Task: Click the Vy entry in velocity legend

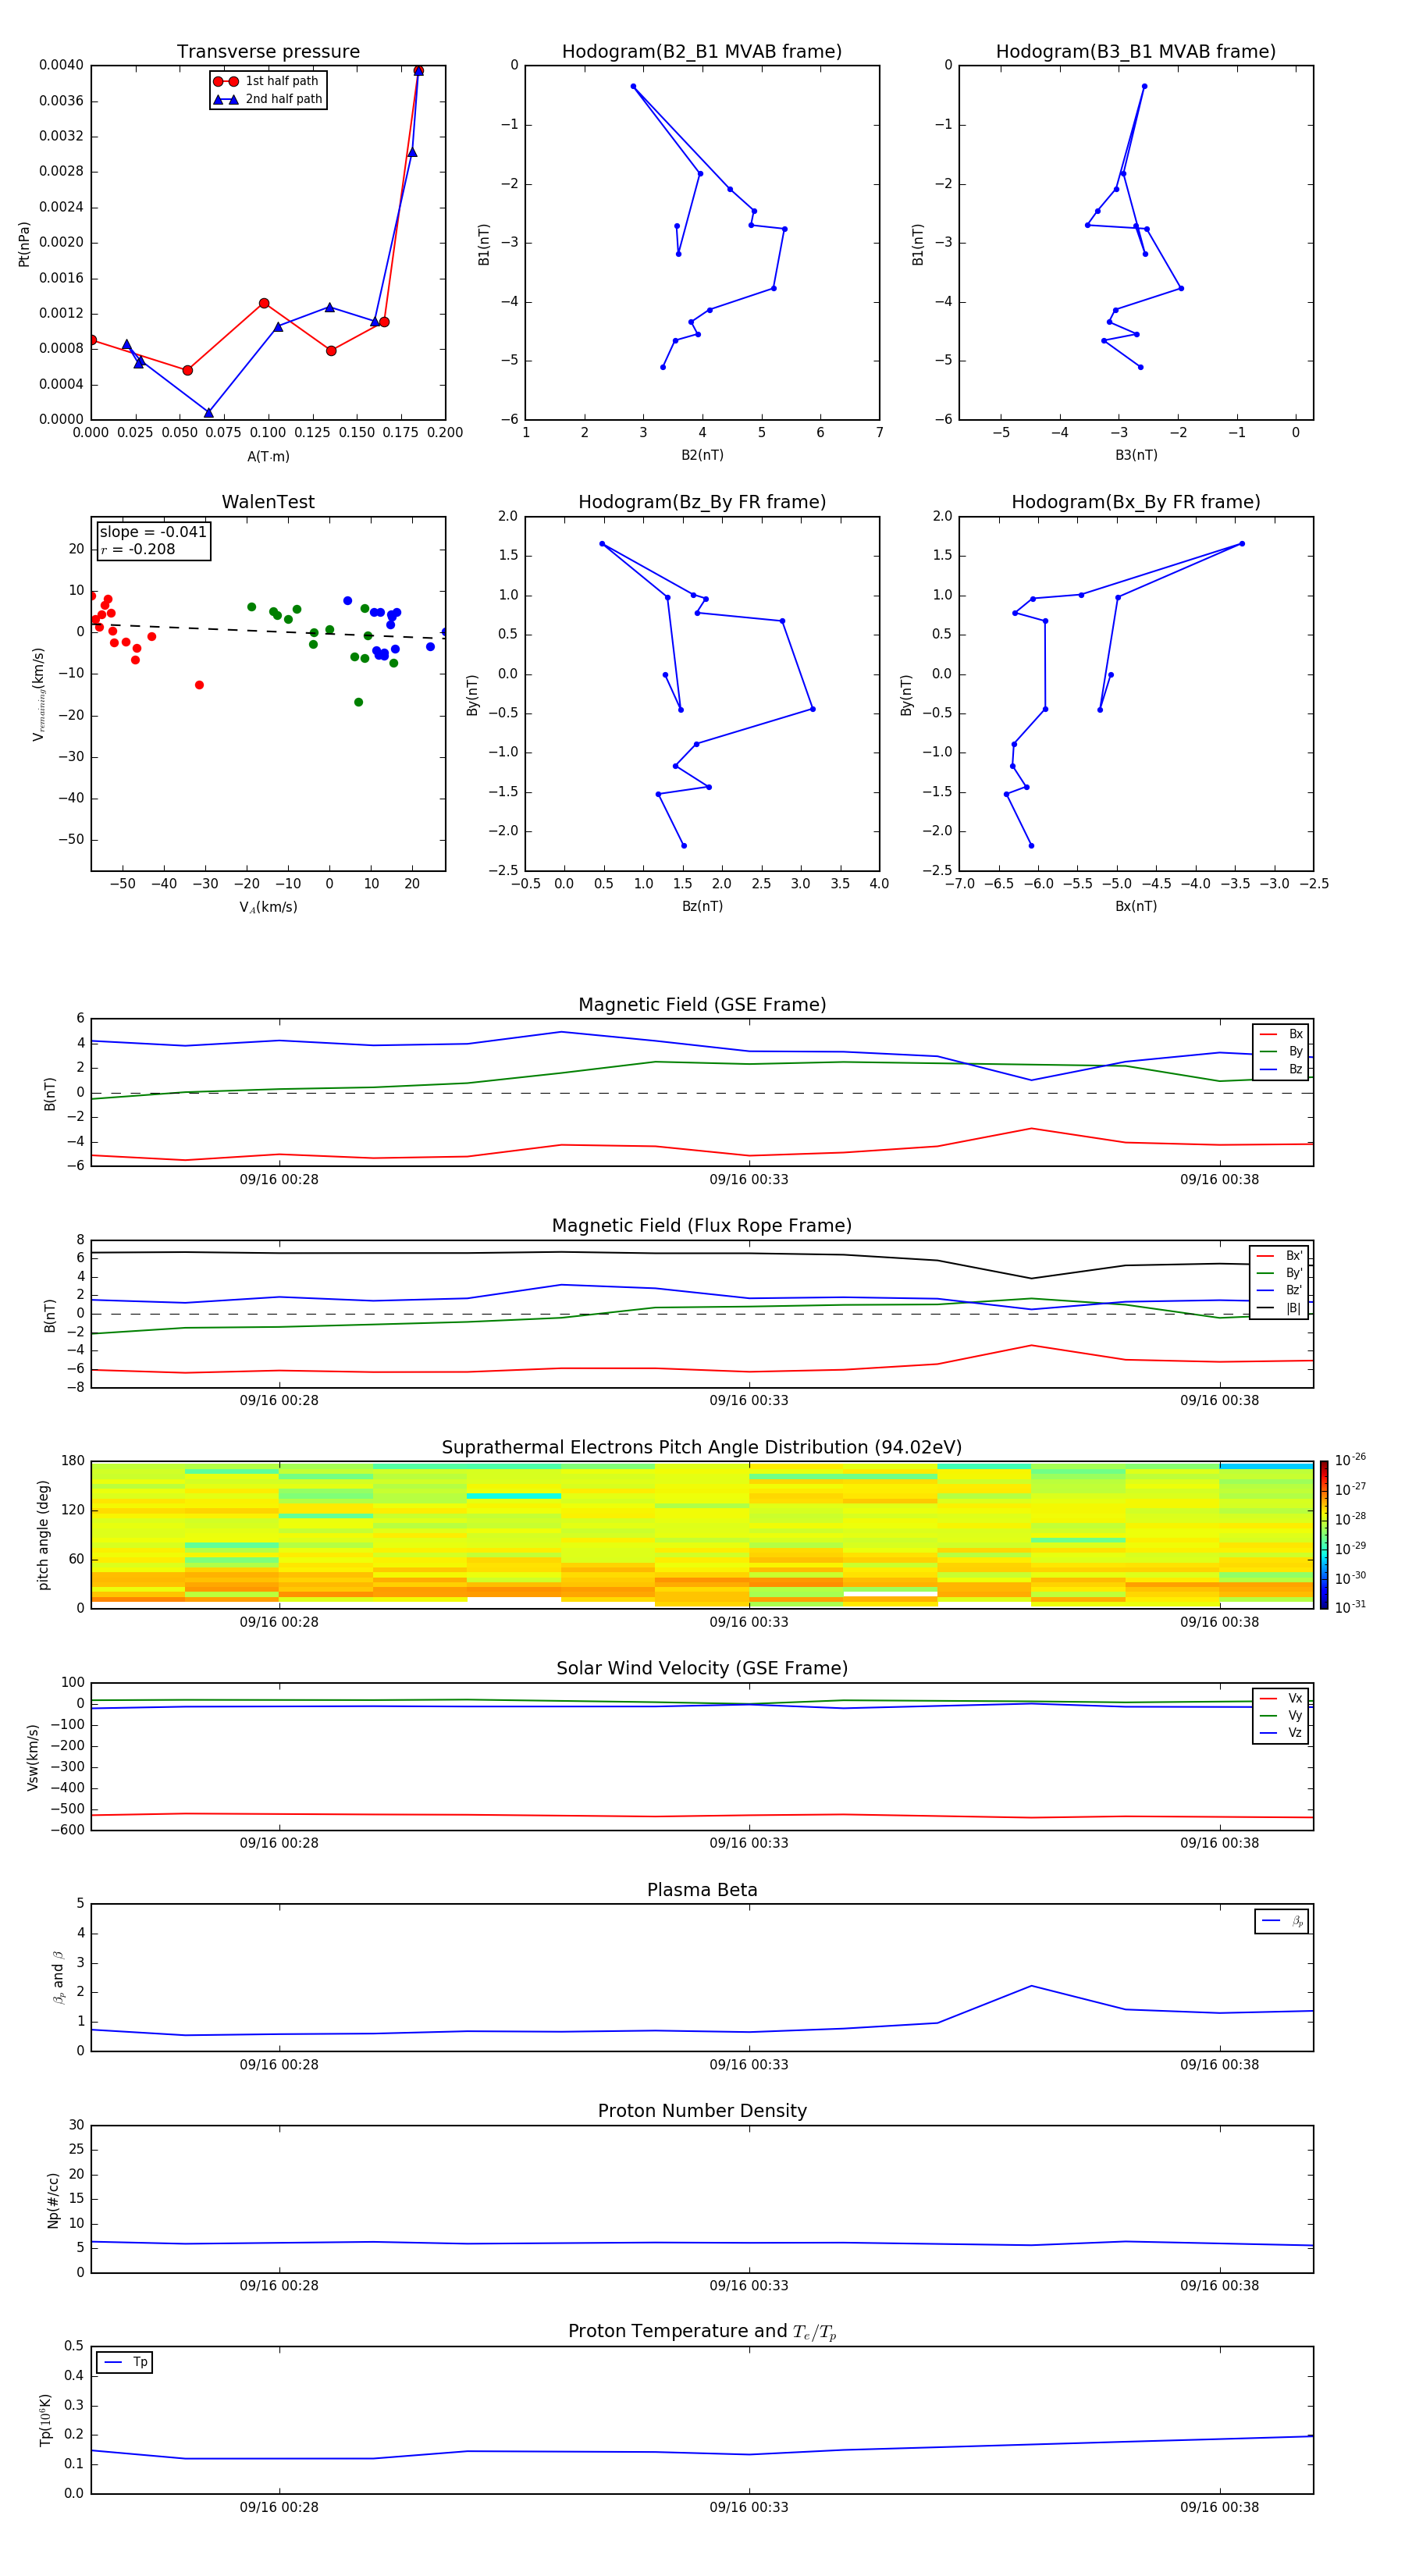Action: 1280,1715
